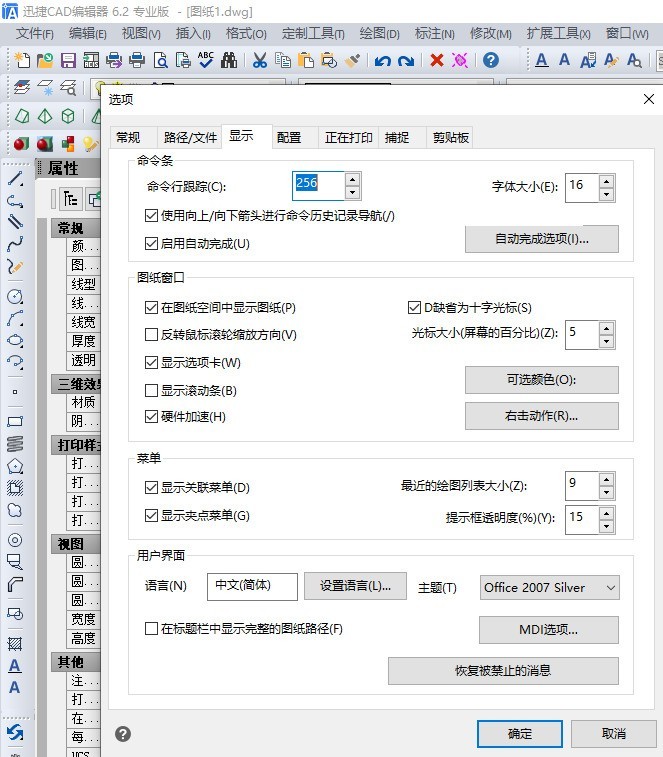Open the 修改(M) menu
663x757 pixels.
tap(491, 34)
